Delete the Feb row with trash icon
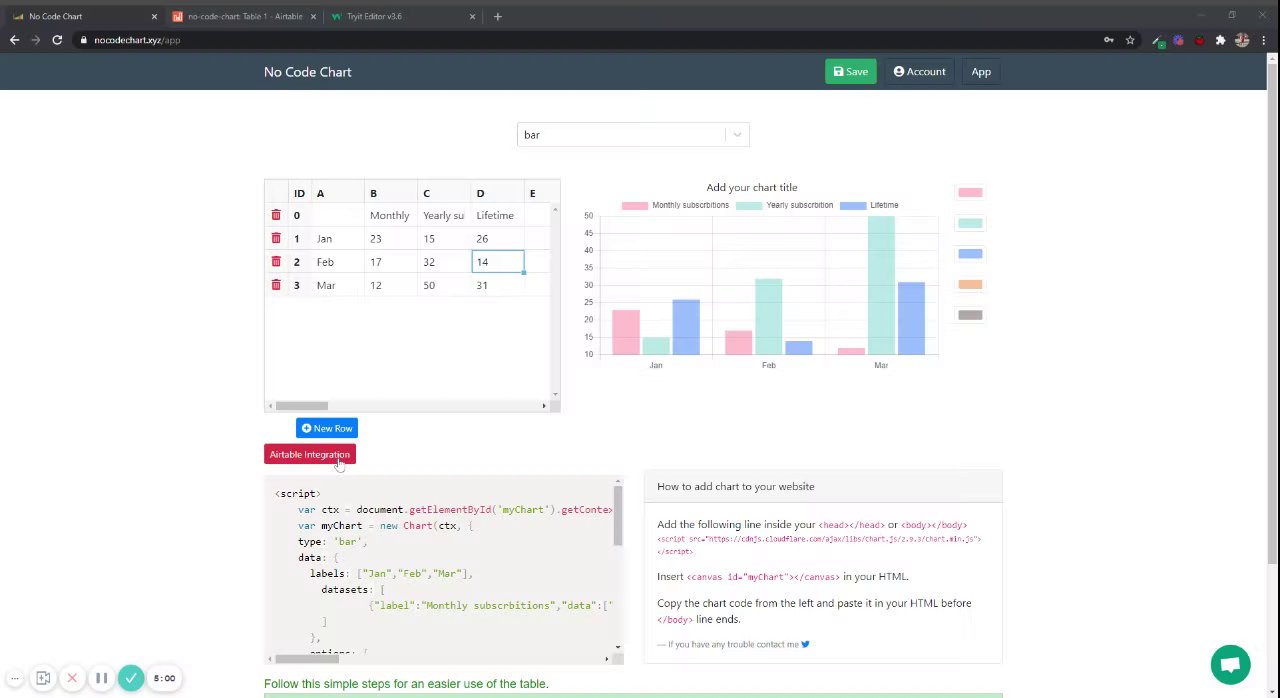1280x698 pixels. 276,262
